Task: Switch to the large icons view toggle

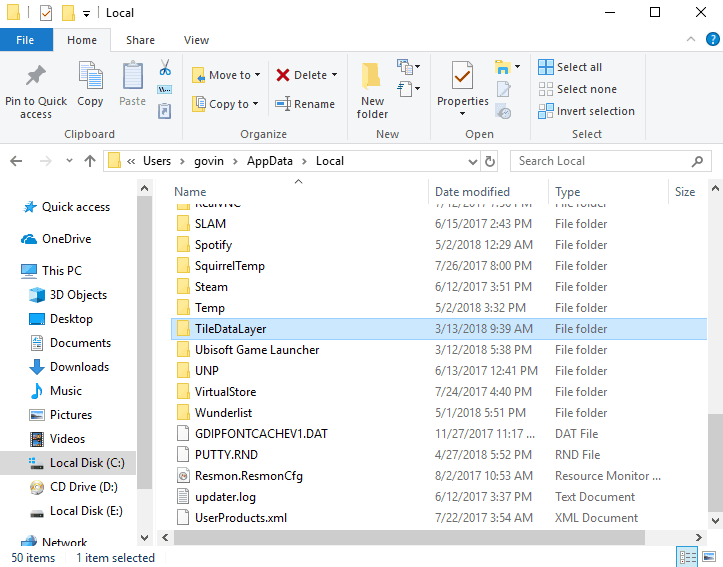Action: click(x=710, y=557)
